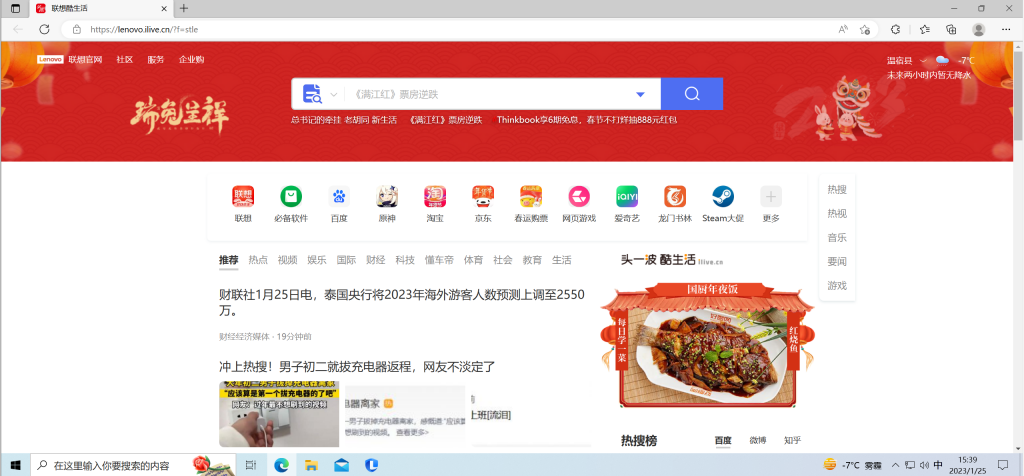
Task: Click the blue search magnifier button
Action: 692,94
